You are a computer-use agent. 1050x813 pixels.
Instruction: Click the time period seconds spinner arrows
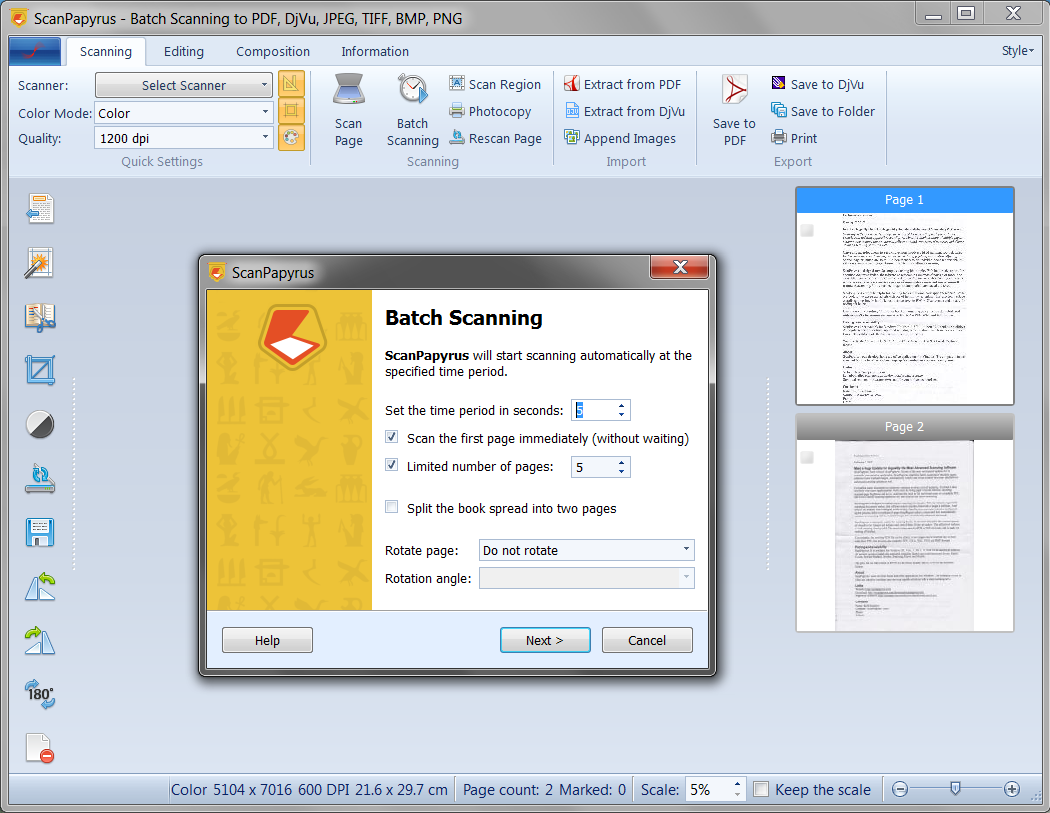coord(621,410)
